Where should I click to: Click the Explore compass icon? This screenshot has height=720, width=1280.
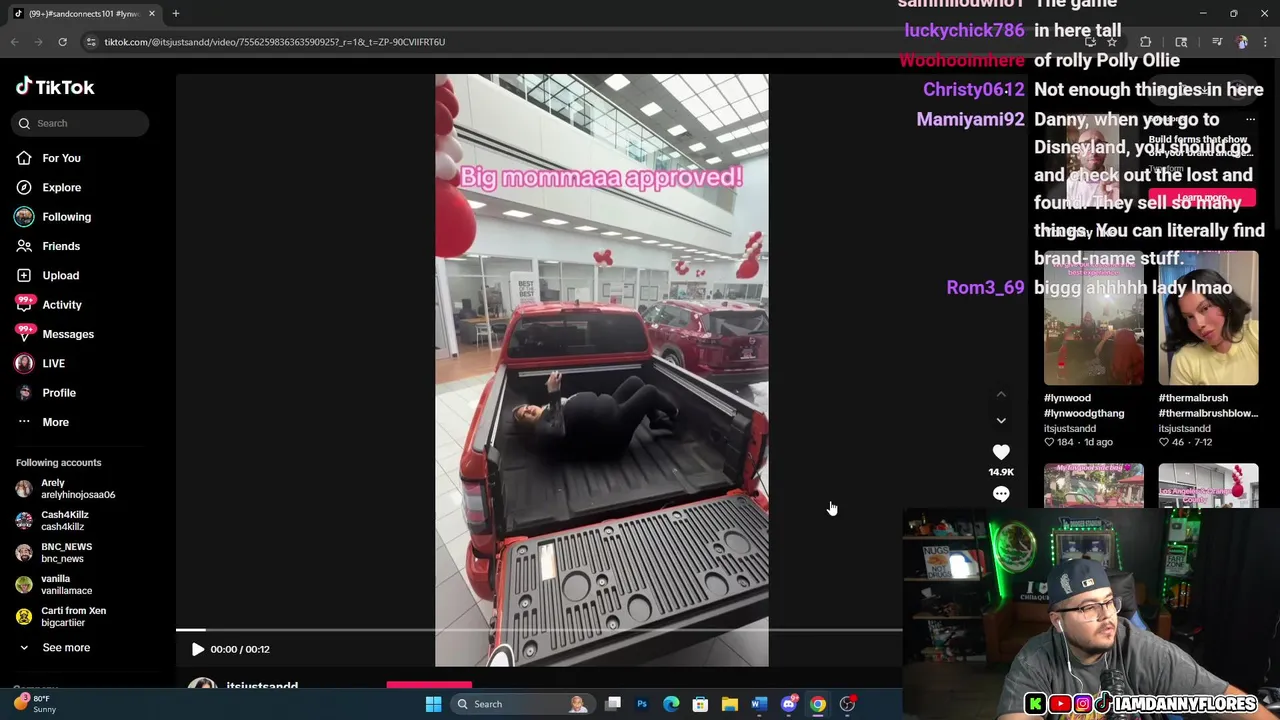pos(24,187)
